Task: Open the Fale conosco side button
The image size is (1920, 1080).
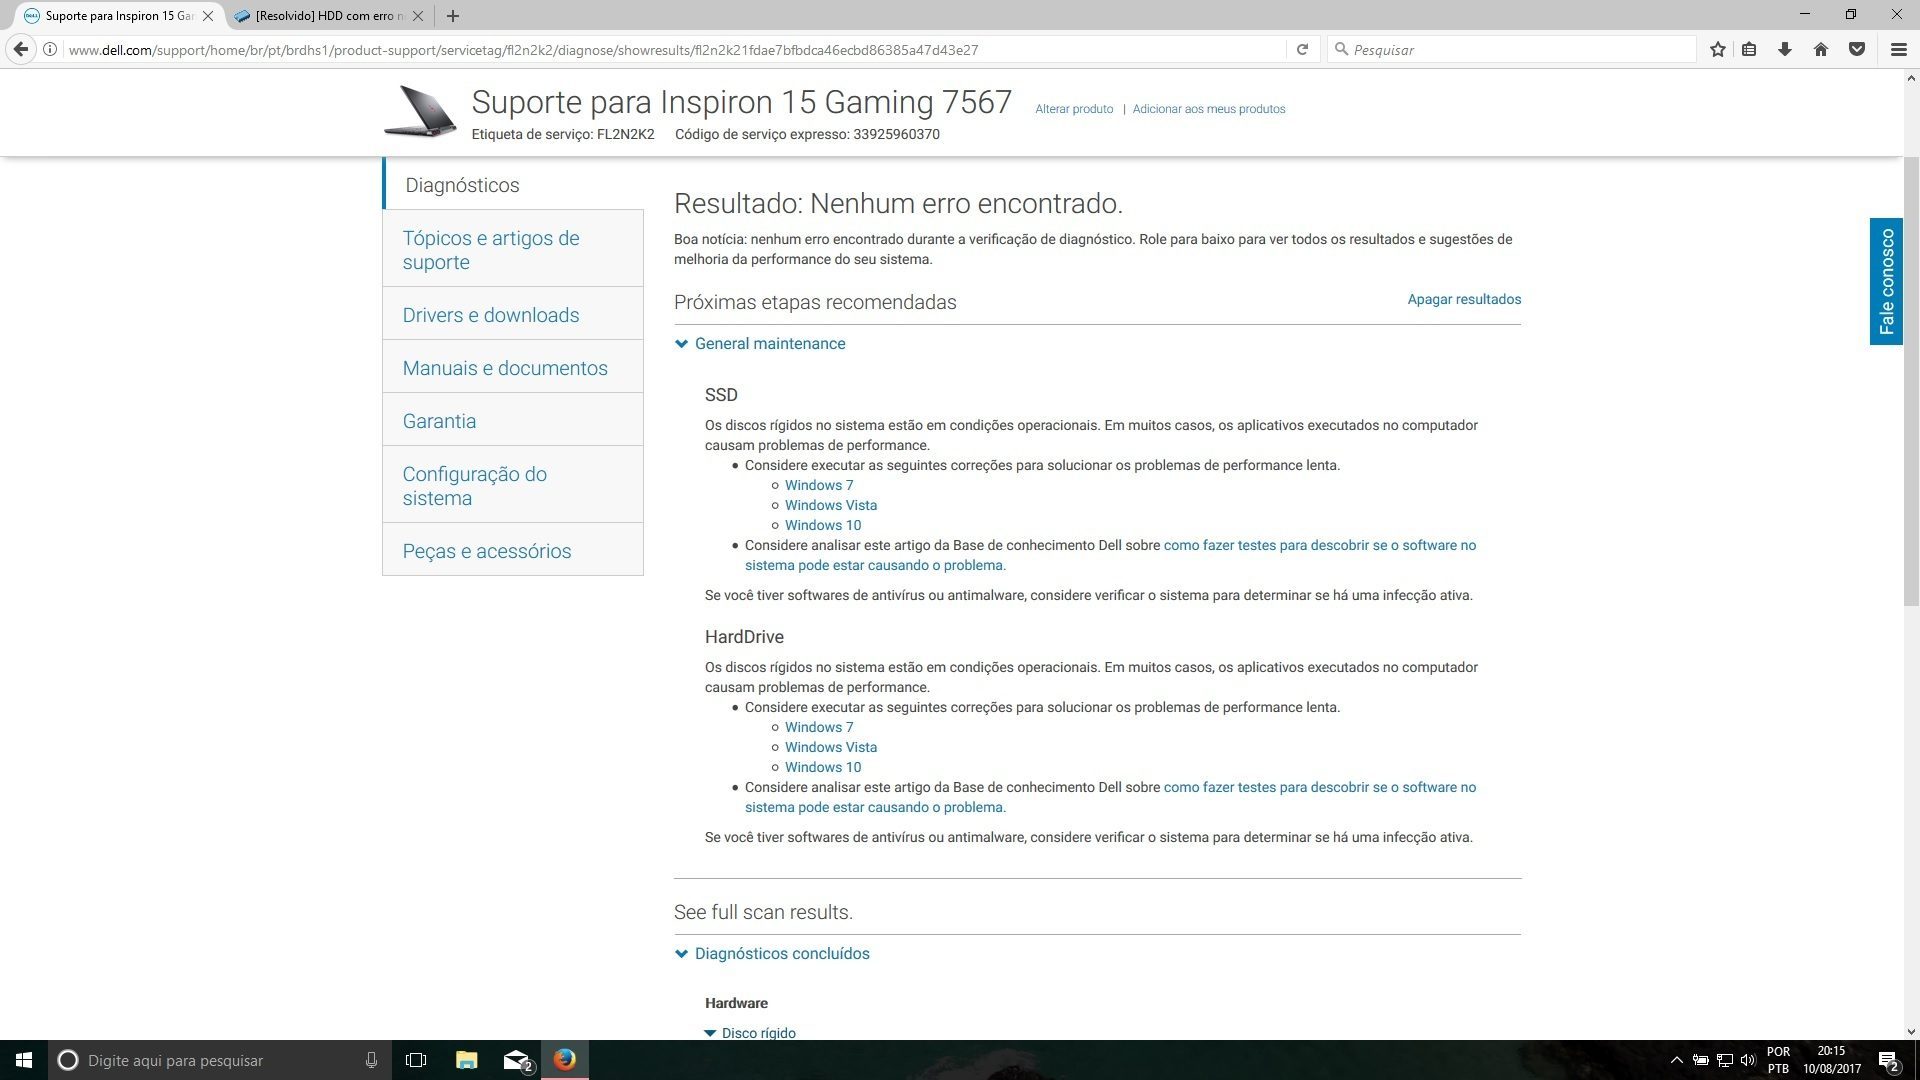Action: coord(1886,281)
